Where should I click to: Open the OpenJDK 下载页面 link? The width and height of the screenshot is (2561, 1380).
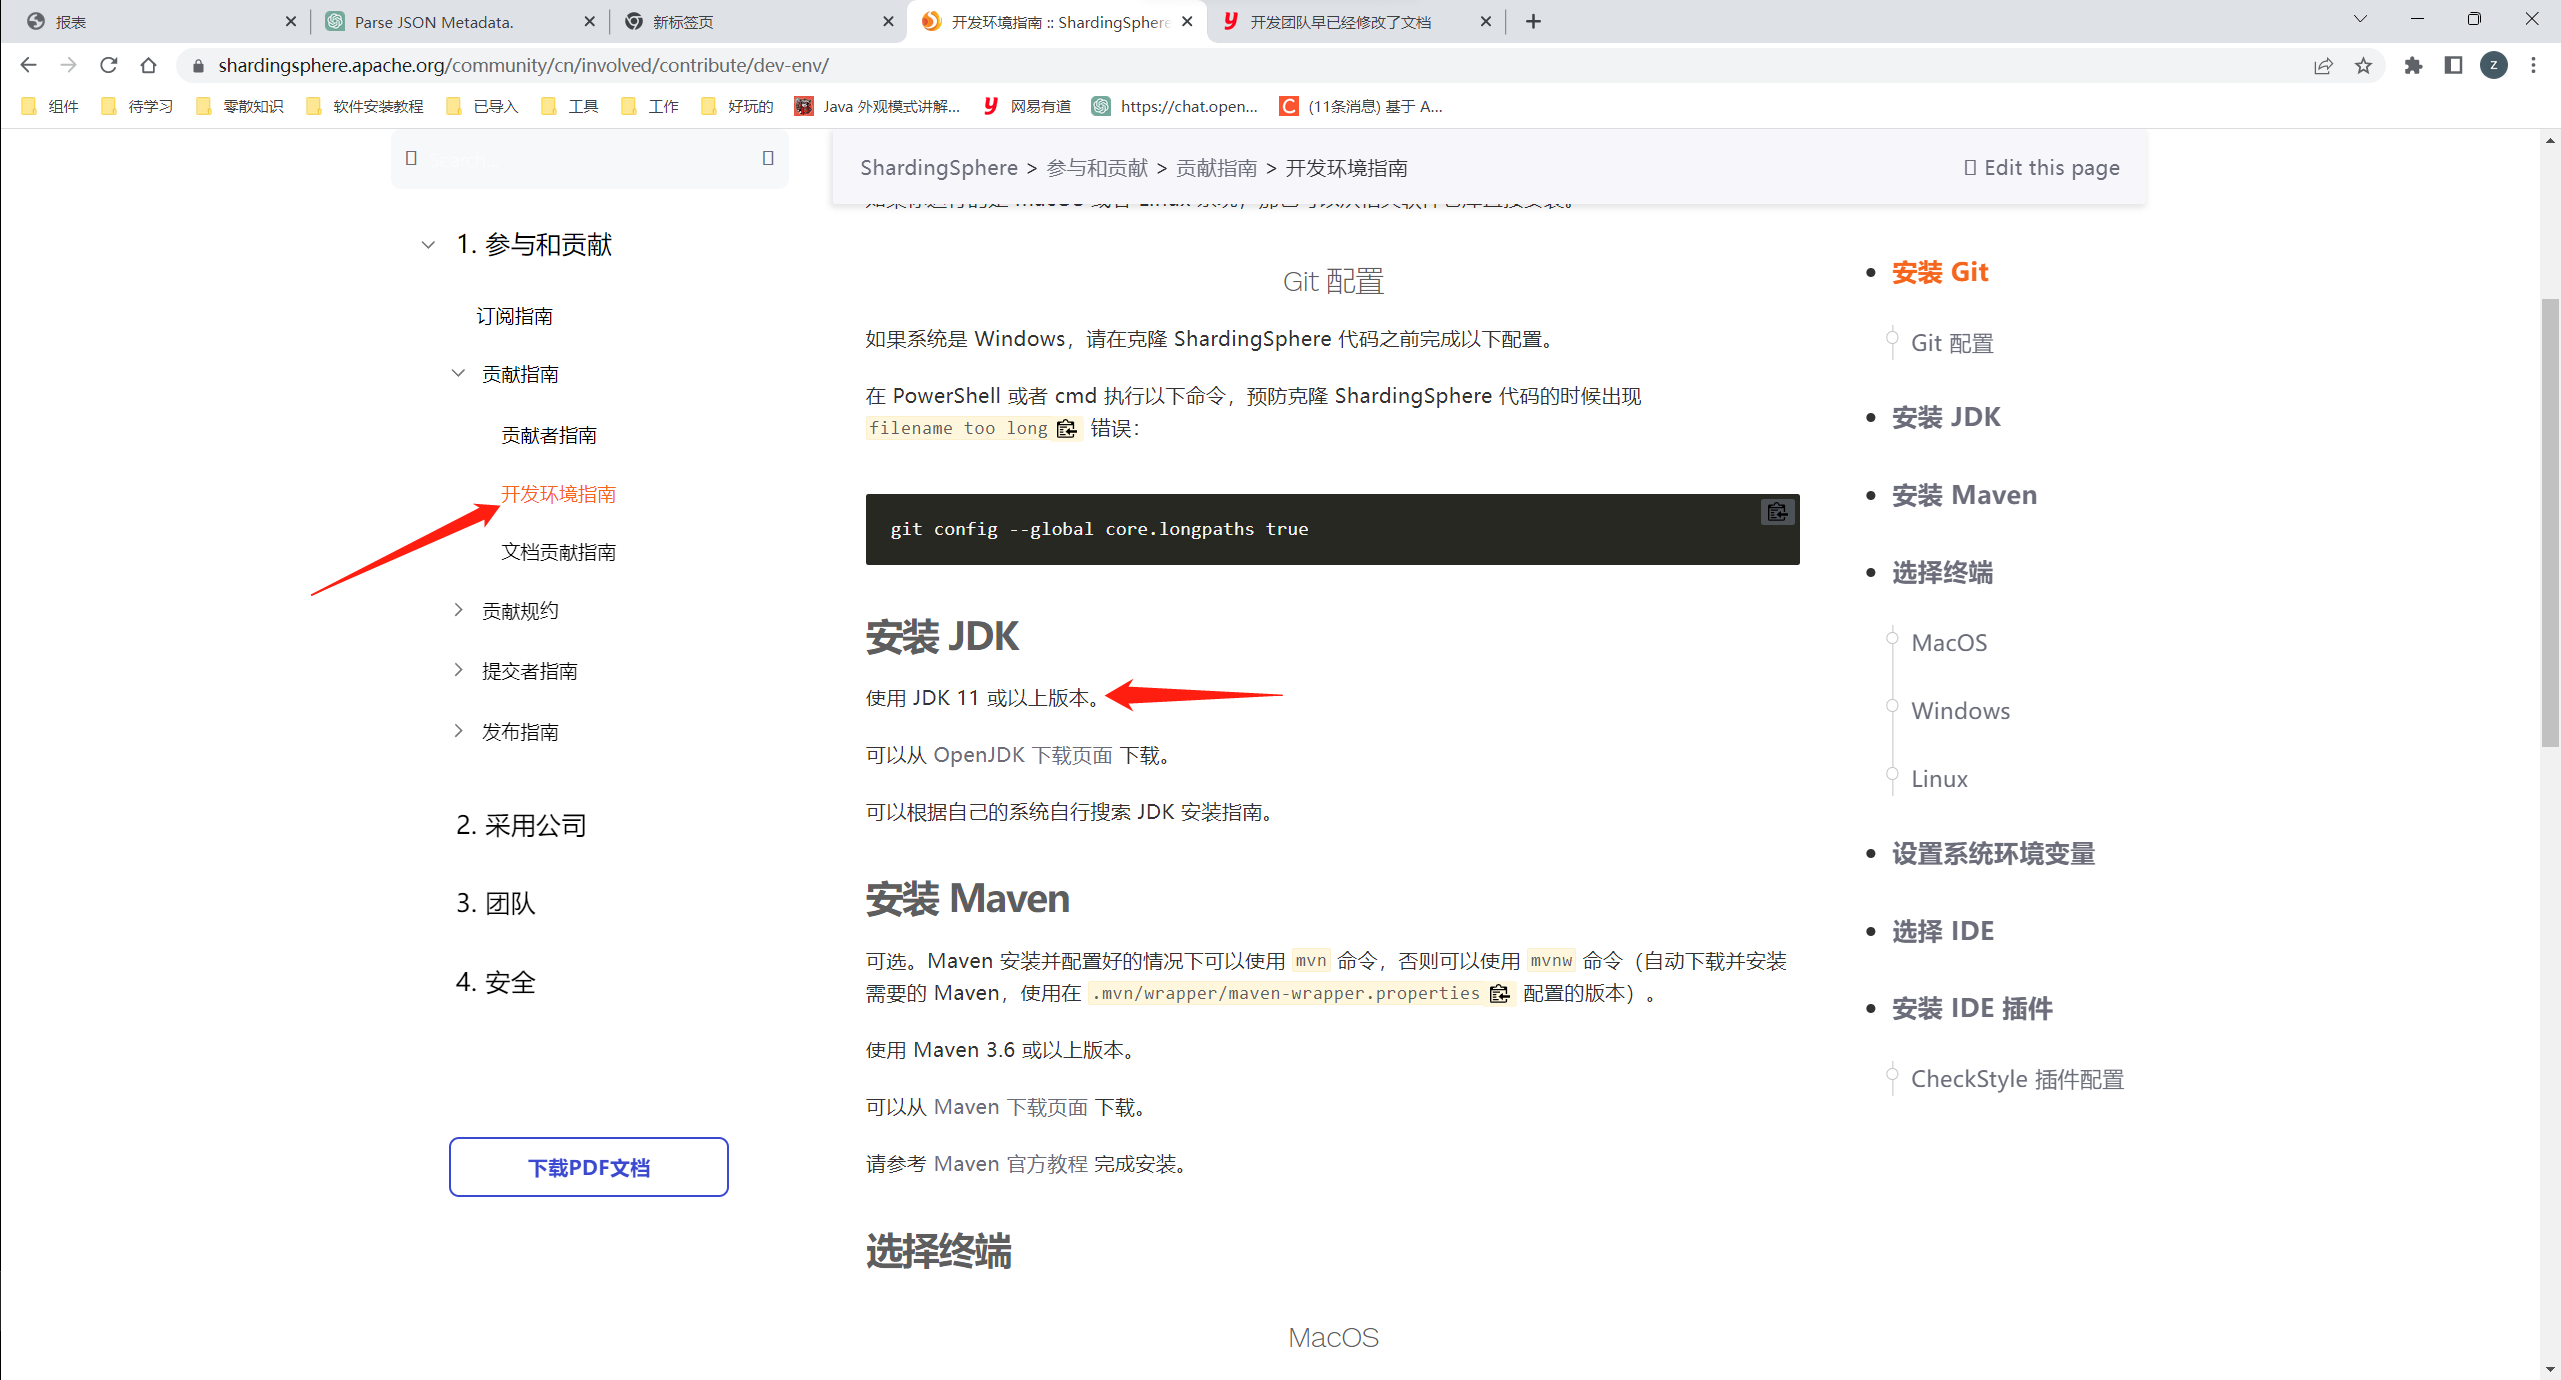pyautogui.click(x=1022, y=755)
